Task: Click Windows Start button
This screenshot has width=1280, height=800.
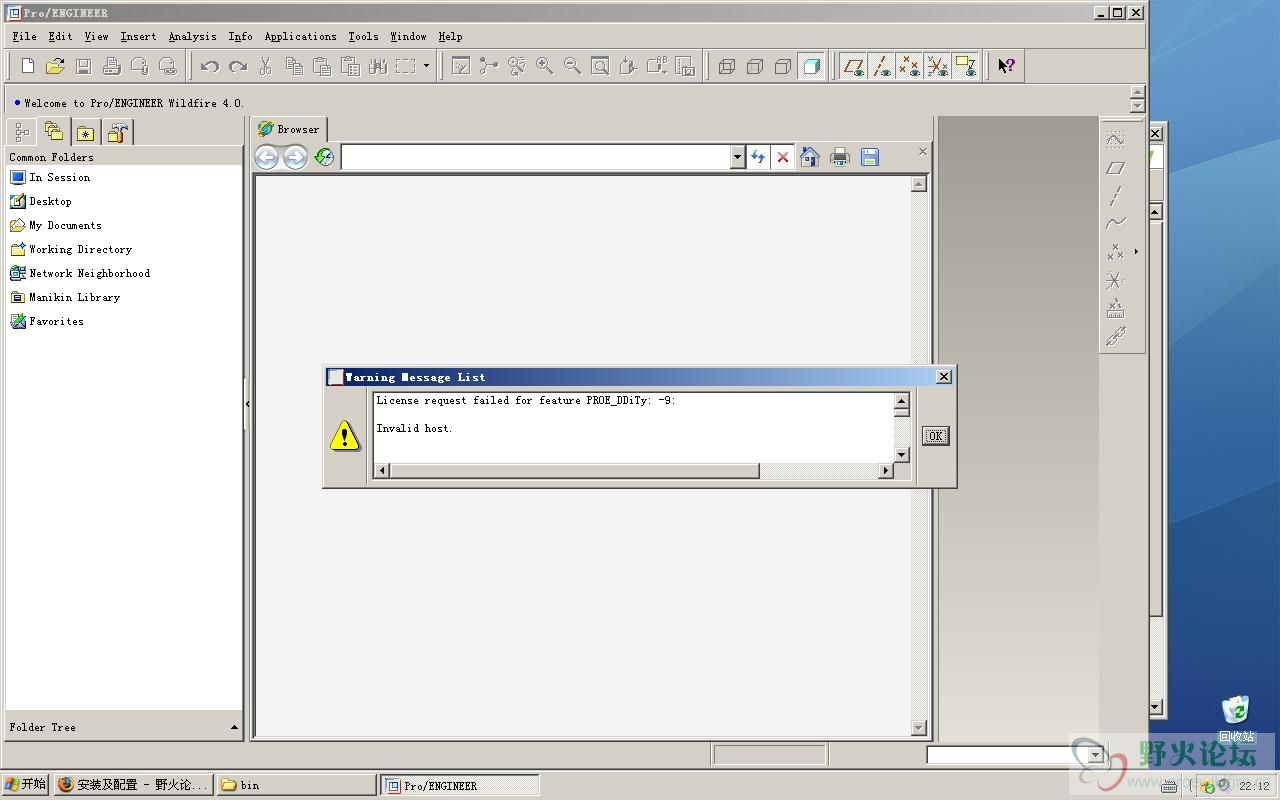Action: coord(25,785)
